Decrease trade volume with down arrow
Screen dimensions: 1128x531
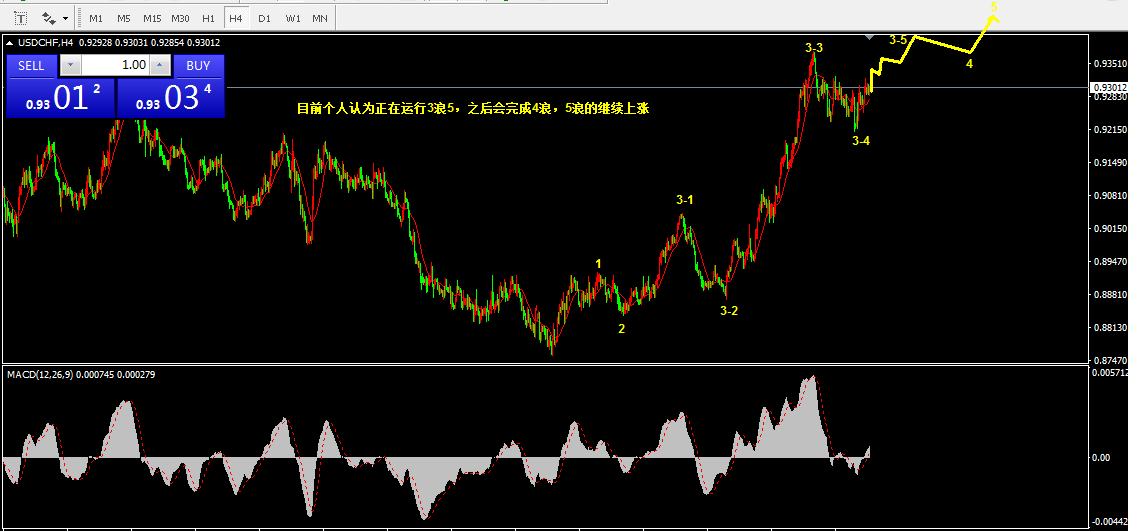tap(70, 65)
